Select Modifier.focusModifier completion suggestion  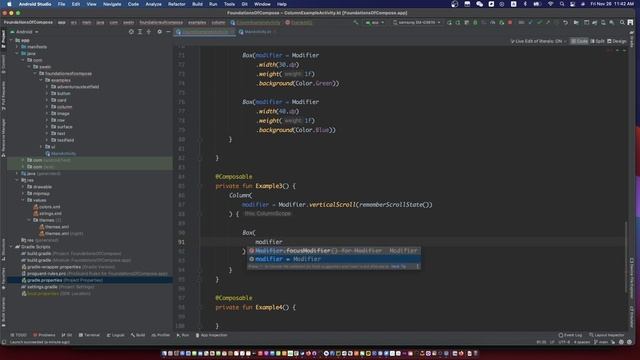click(x=333, y=251)
